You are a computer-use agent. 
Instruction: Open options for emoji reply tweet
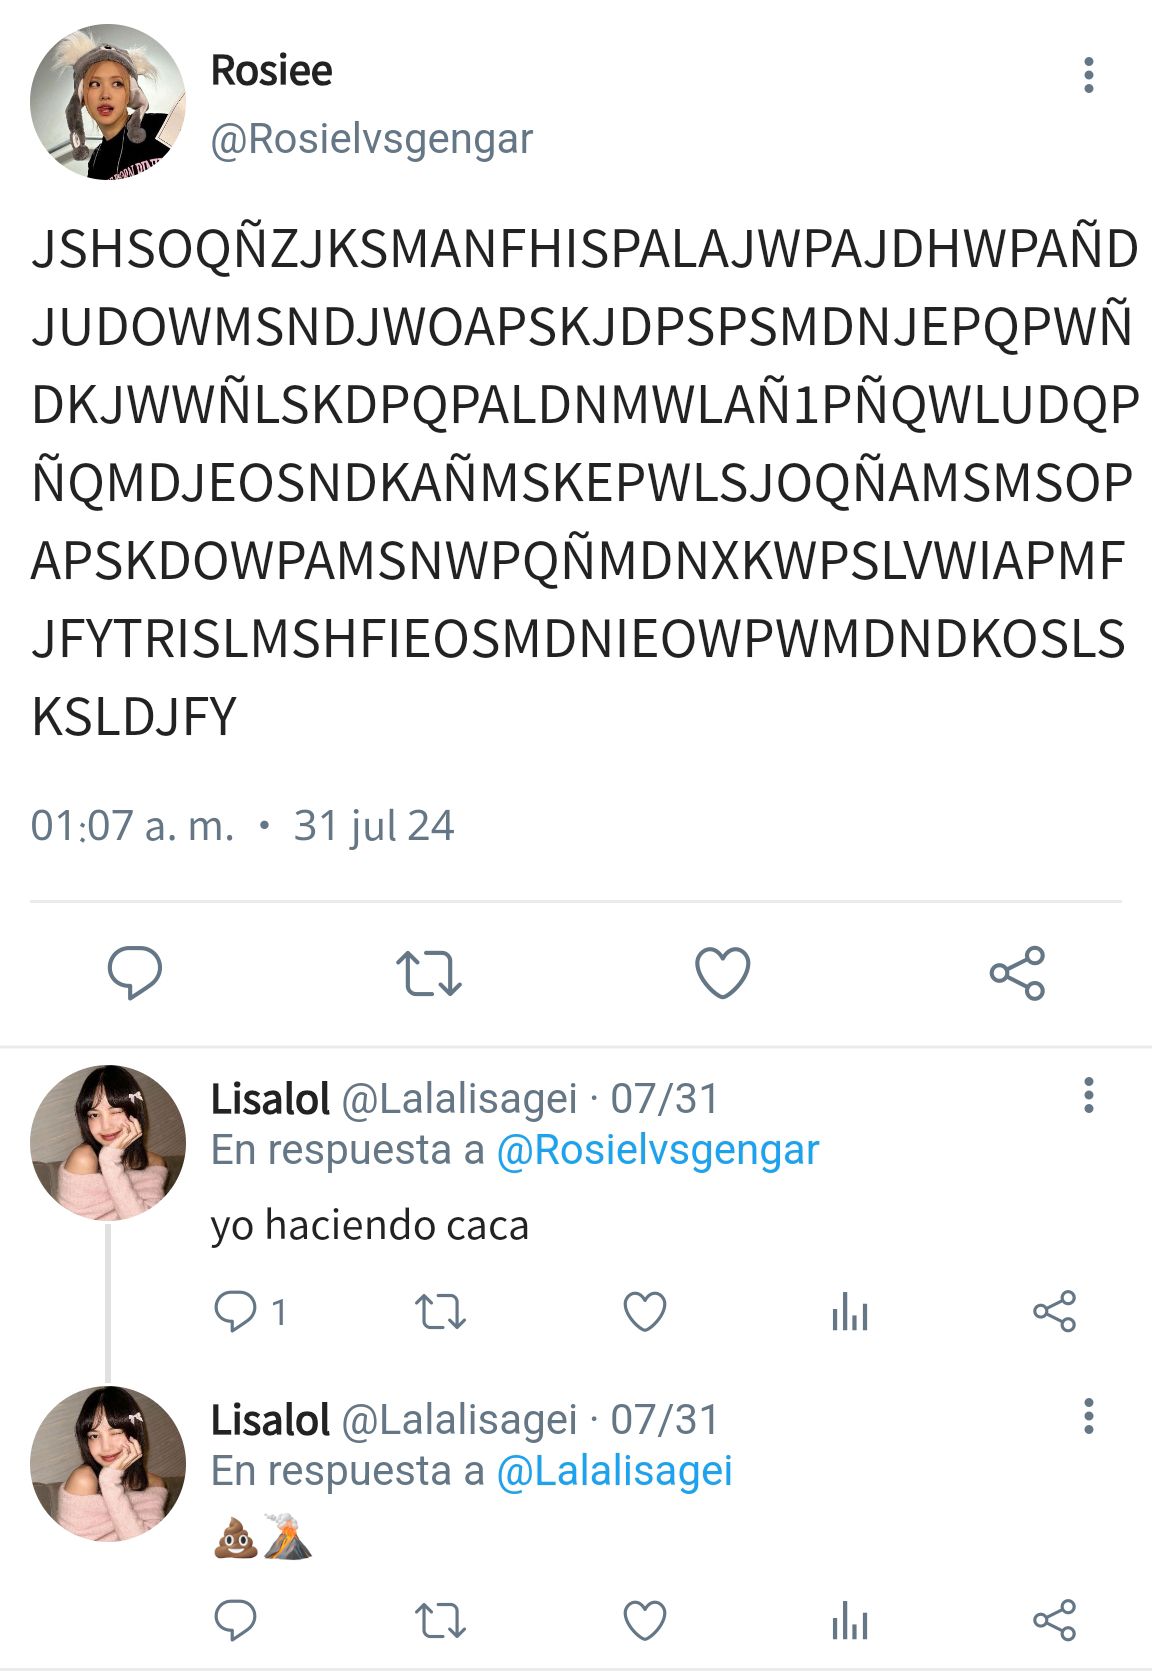(1089, 1416)
